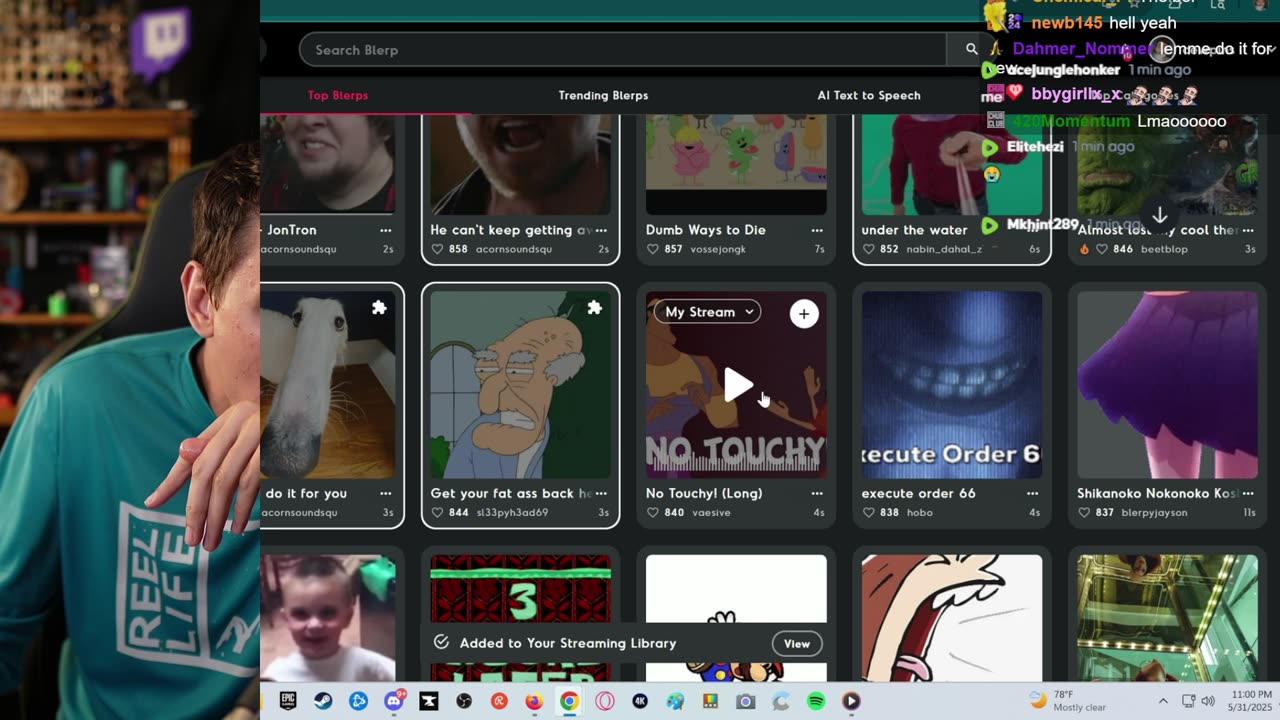Viewport: 1280px width, 720px height.
Task: Open more options for execute order 66
Action: click(x=1032, y=493)
